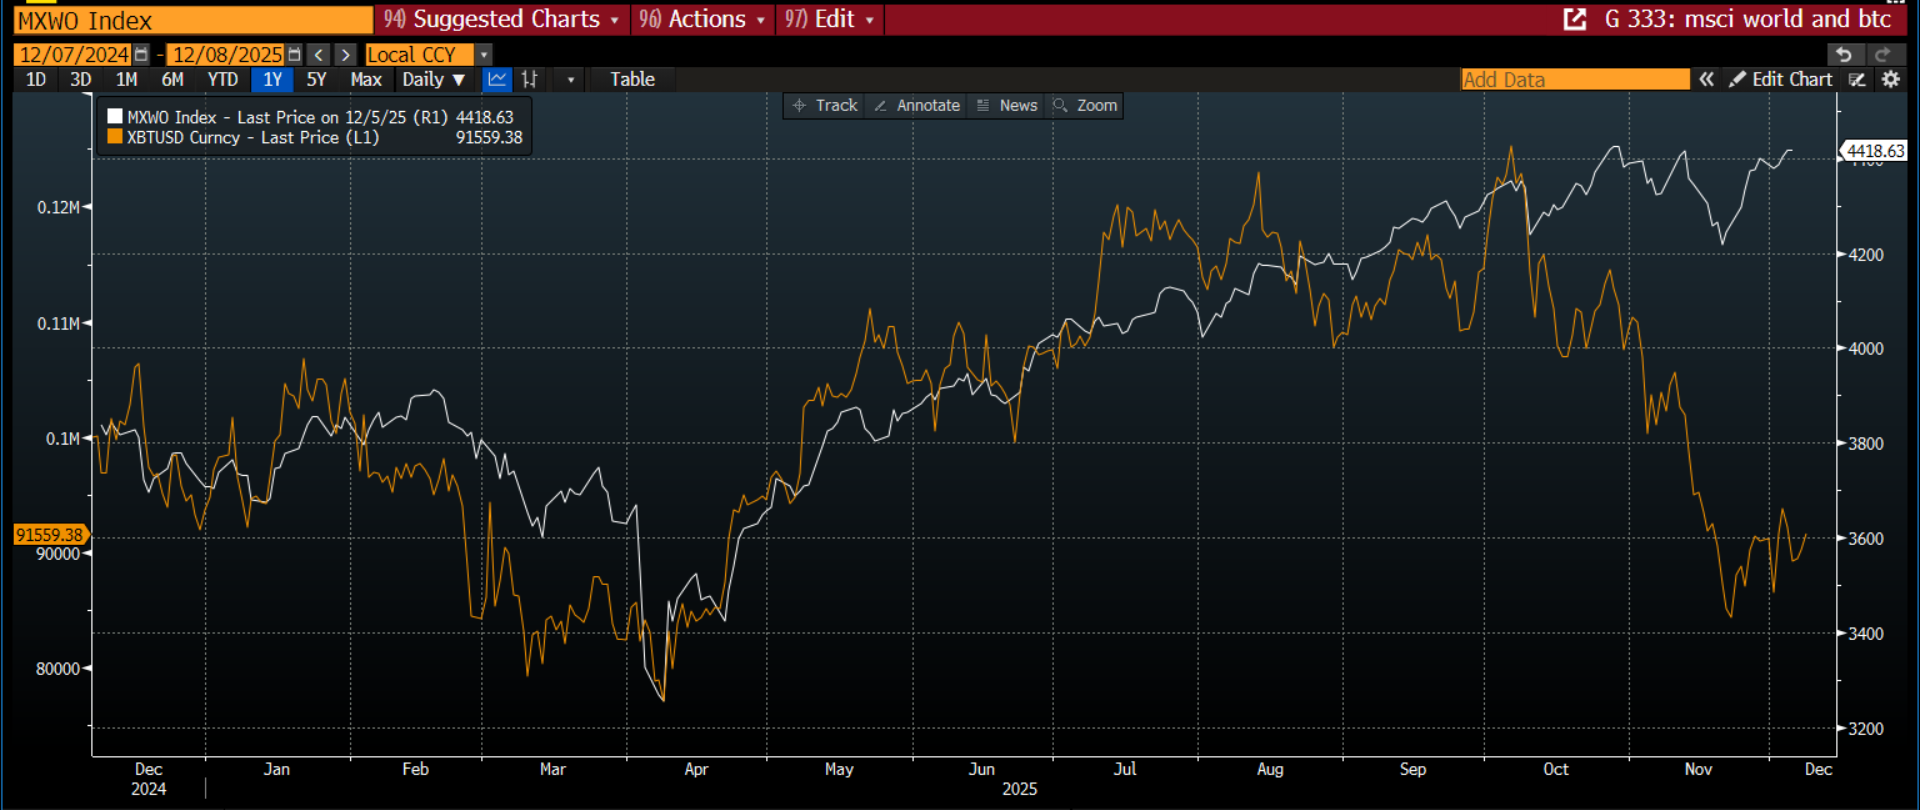Image resolution: width=1920 pixels, height=810 pixels.
Task: Switch to Table view
Action: click(632, 80)
